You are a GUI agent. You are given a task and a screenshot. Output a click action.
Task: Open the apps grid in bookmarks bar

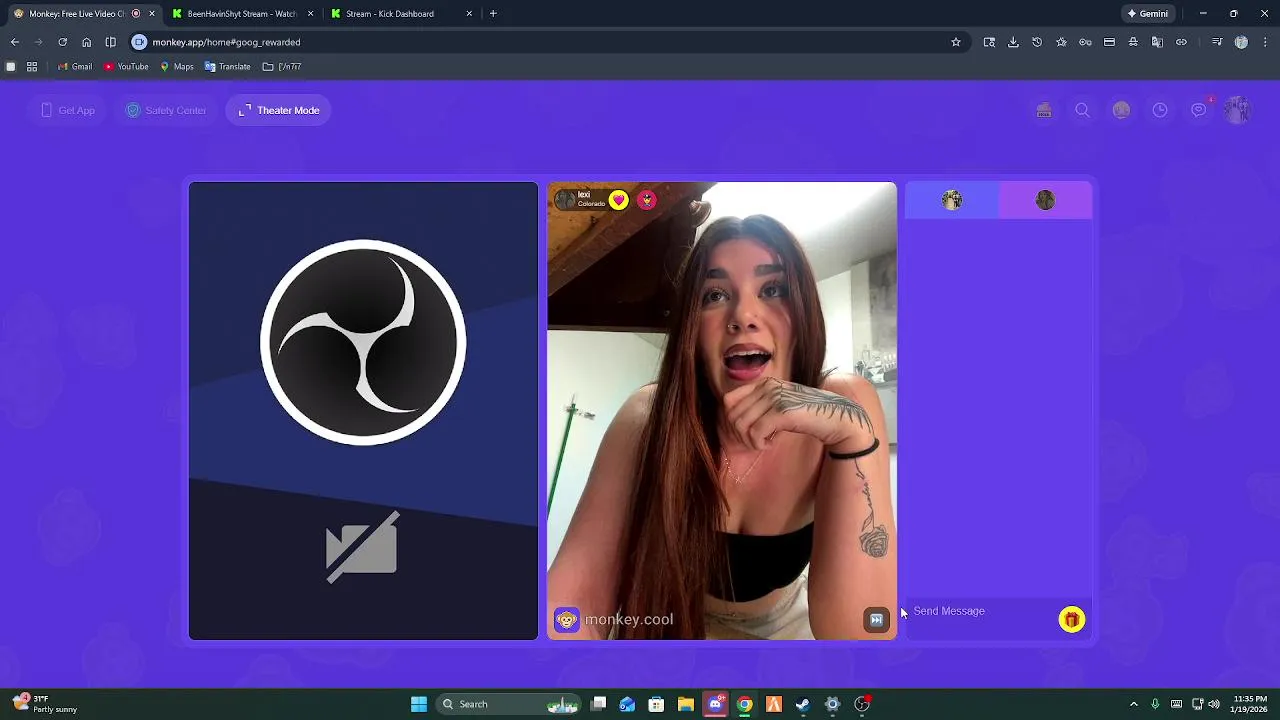tap(32, 67)
